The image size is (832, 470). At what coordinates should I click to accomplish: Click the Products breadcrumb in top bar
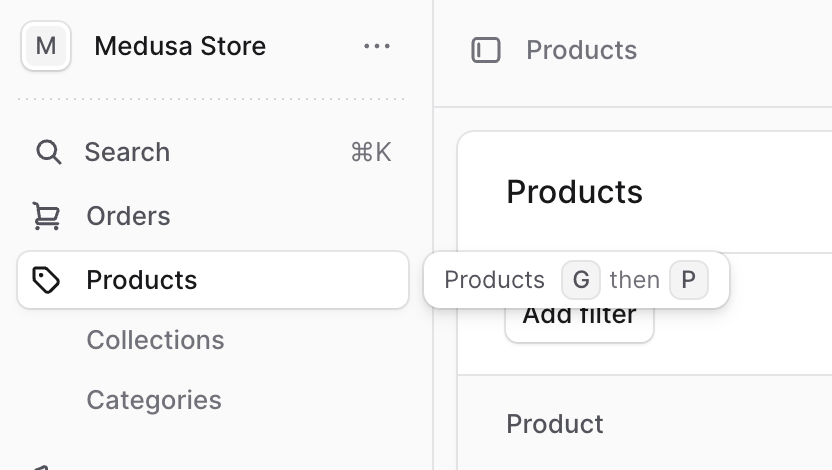[x=581, y=50]
